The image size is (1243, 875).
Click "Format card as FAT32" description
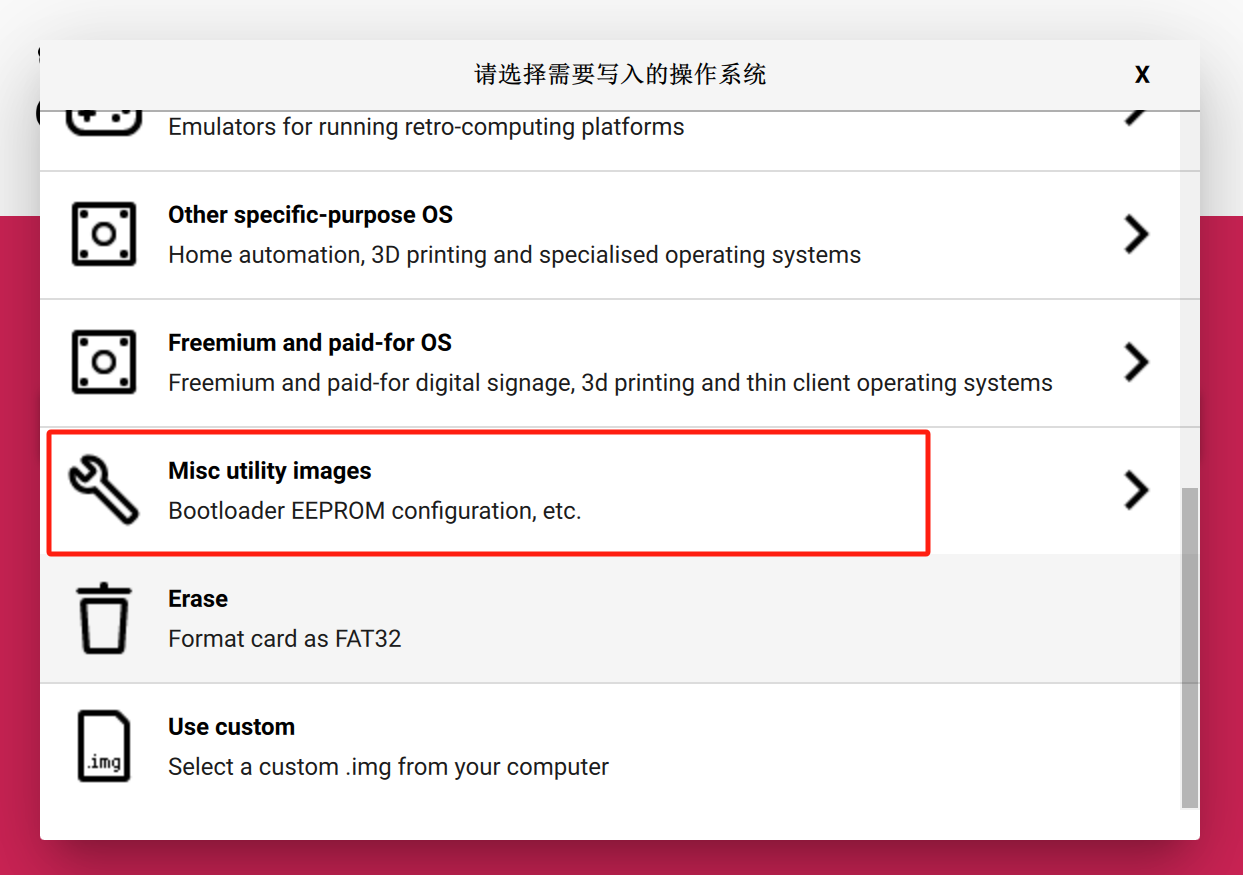(285, 639)
